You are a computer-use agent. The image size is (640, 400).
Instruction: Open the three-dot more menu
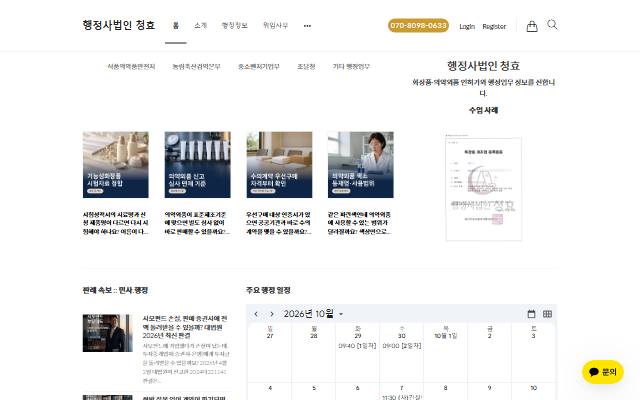pos(307,26)
